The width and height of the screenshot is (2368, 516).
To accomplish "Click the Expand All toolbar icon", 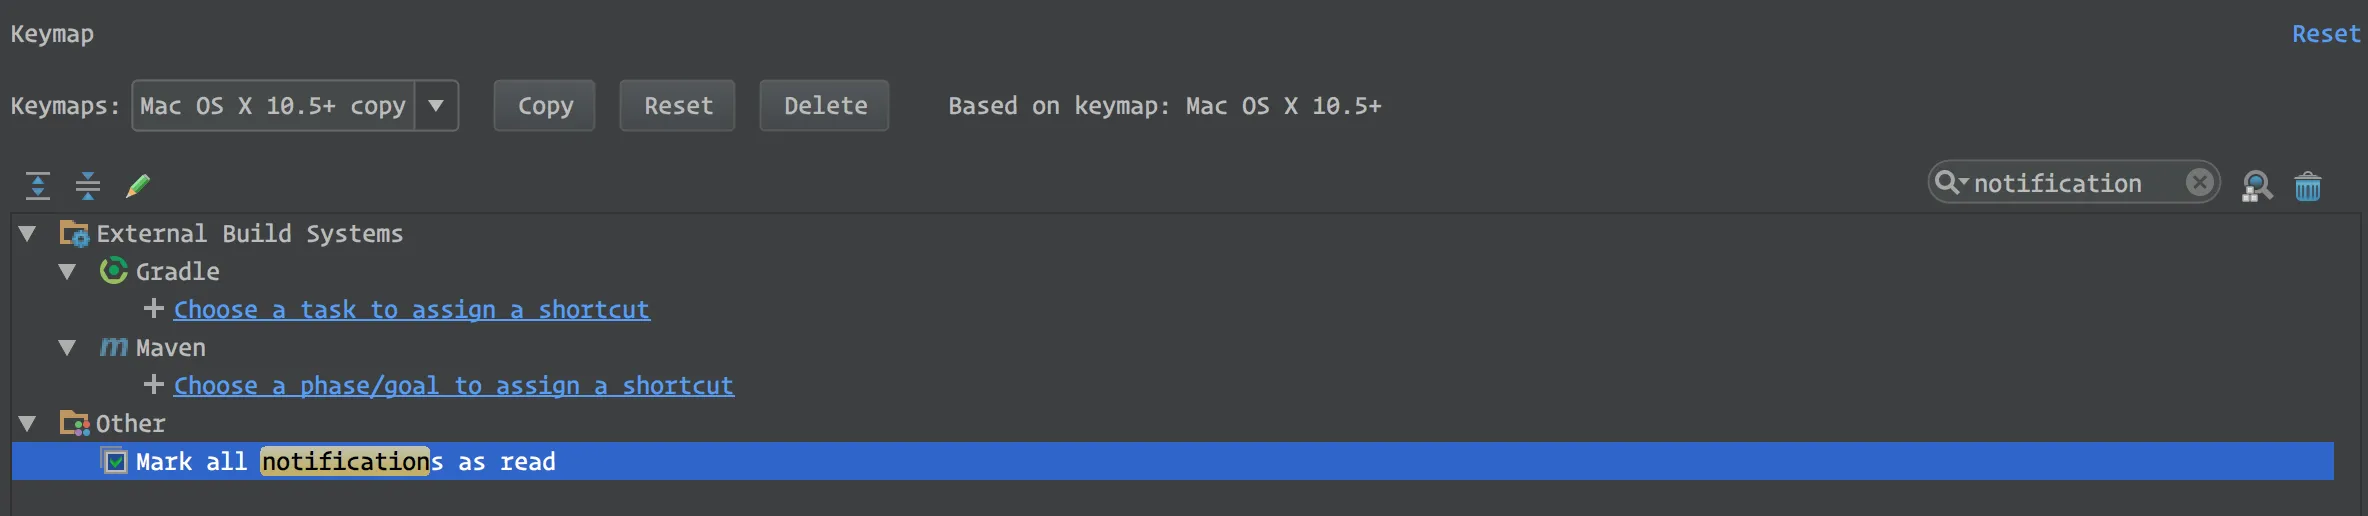I will (x=38, y=185).
